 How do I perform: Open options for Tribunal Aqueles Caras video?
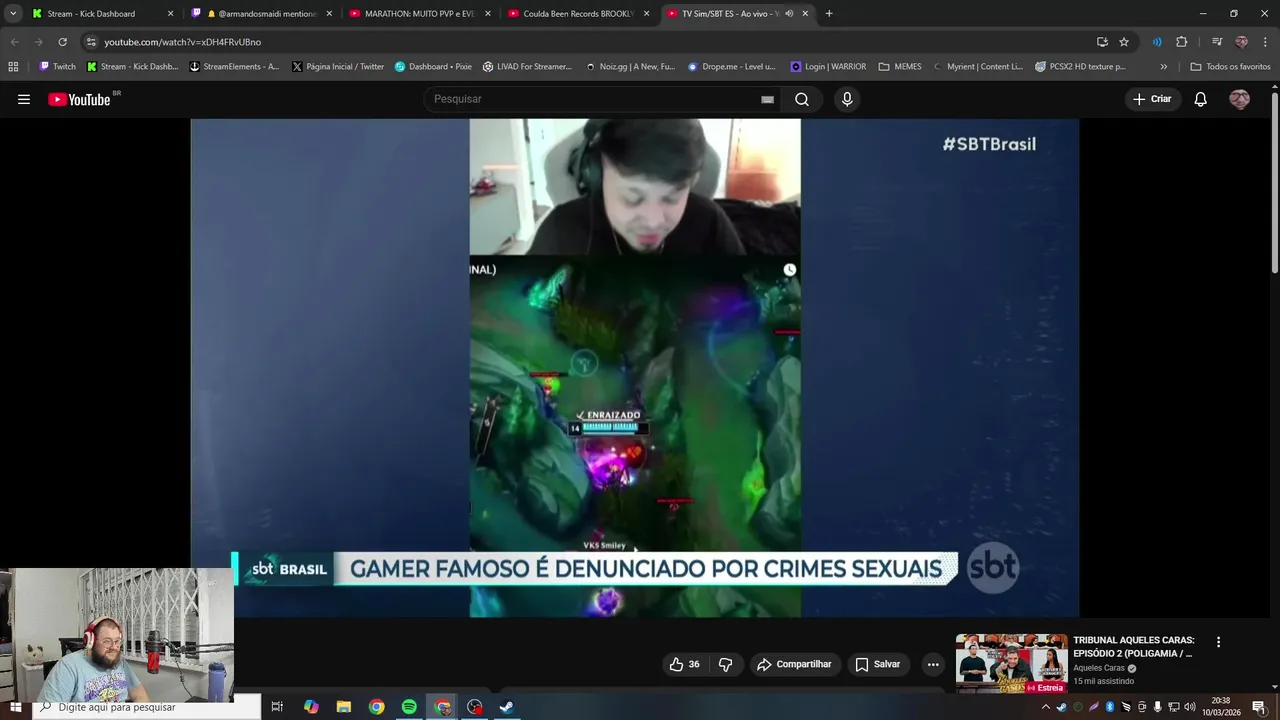pyautogui.click(x=1218, y=642)
